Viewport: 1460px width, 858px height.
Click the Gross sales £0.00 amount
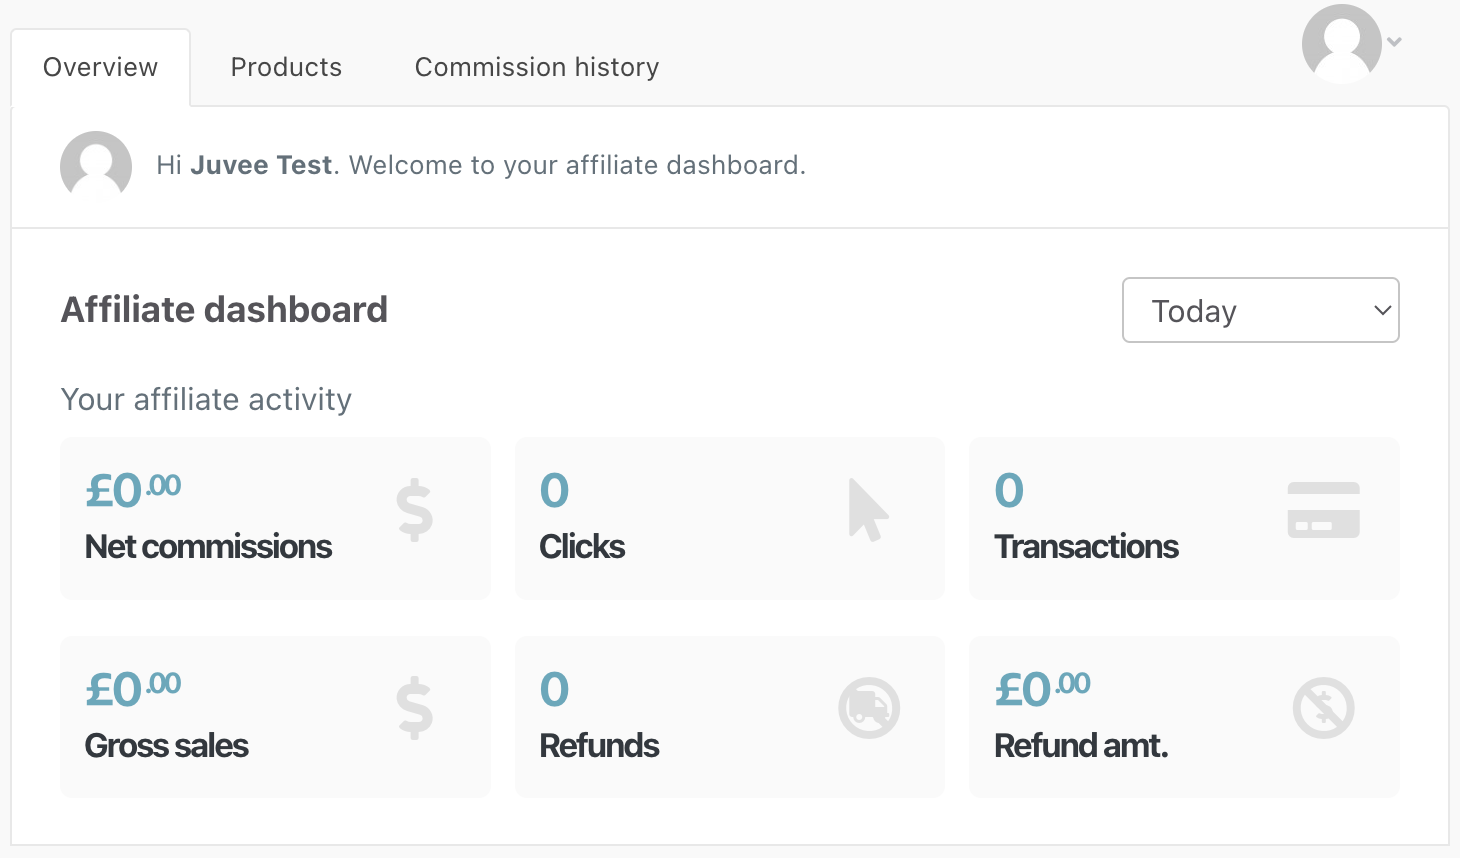pyautogui.click(x=133, y=690)
